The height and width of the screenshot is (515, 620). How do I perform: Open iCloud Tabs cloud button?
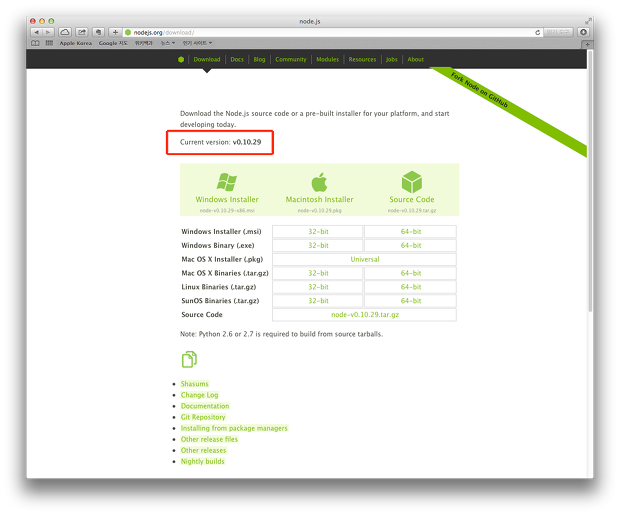click(65, 32)
